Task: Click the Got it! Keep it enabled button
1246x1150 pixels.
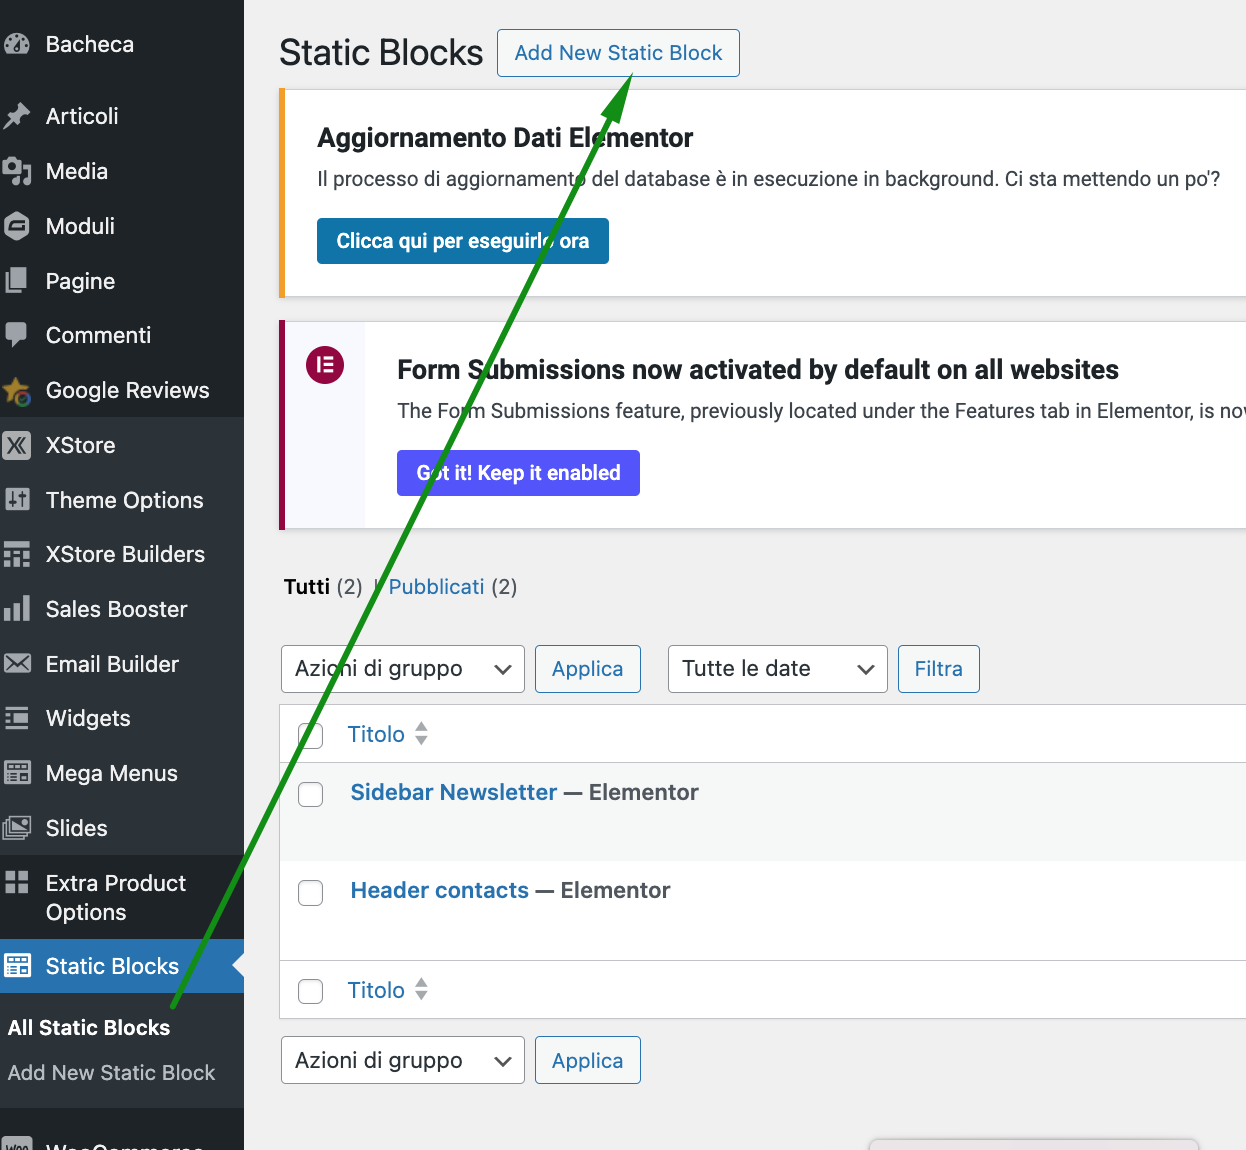Action: (x=518, y=473)
